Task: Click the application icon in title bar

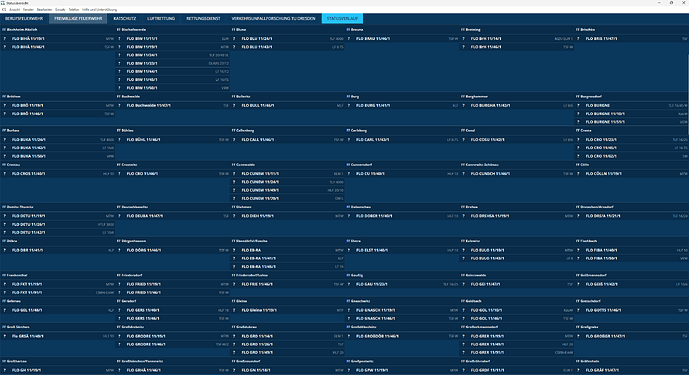Action: click(3, 3)
